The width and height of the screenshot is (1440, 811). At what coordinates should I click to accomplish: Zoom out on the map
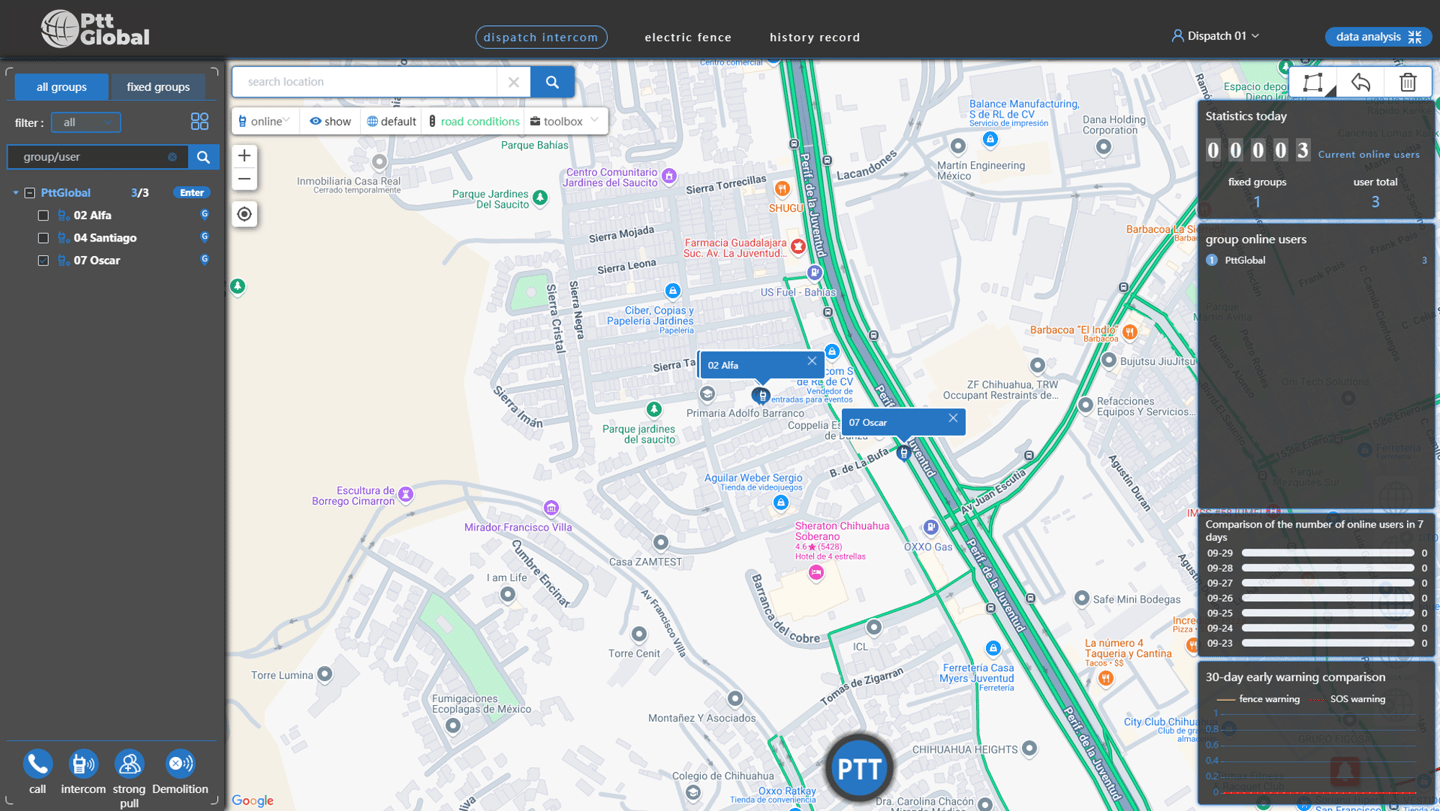coord(244,180)
